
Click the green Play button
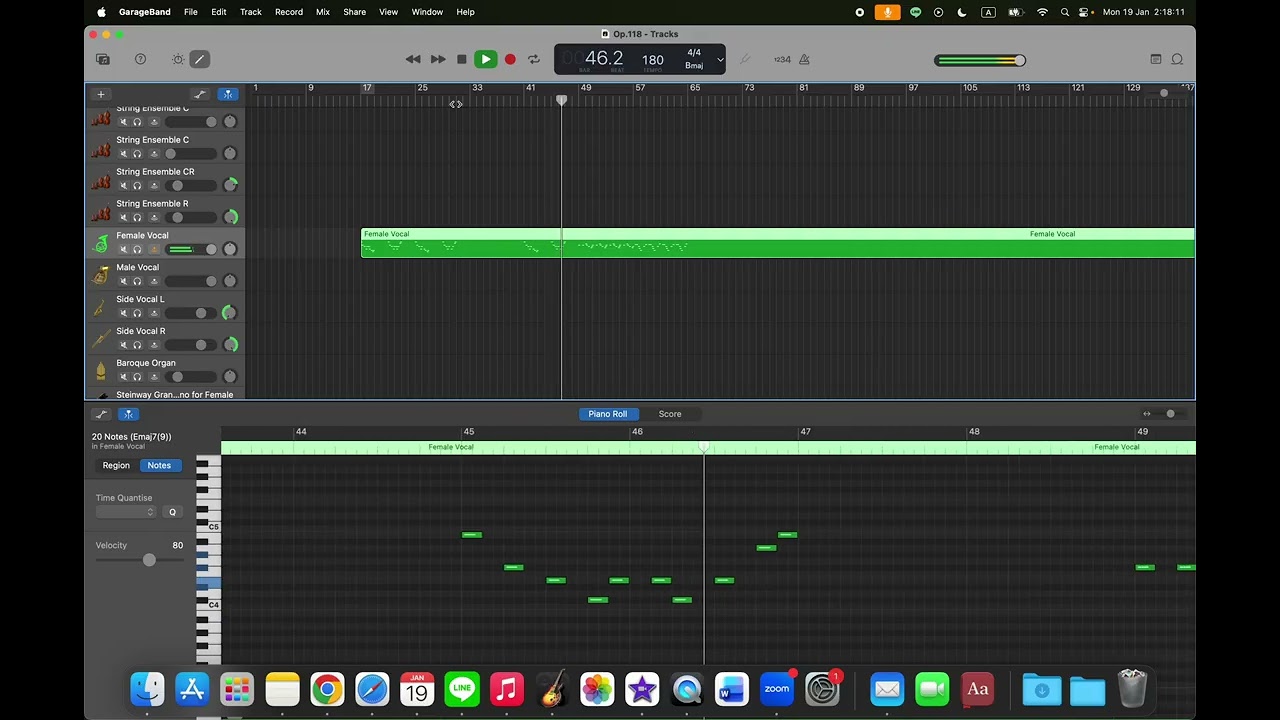(x=485, y=59)
